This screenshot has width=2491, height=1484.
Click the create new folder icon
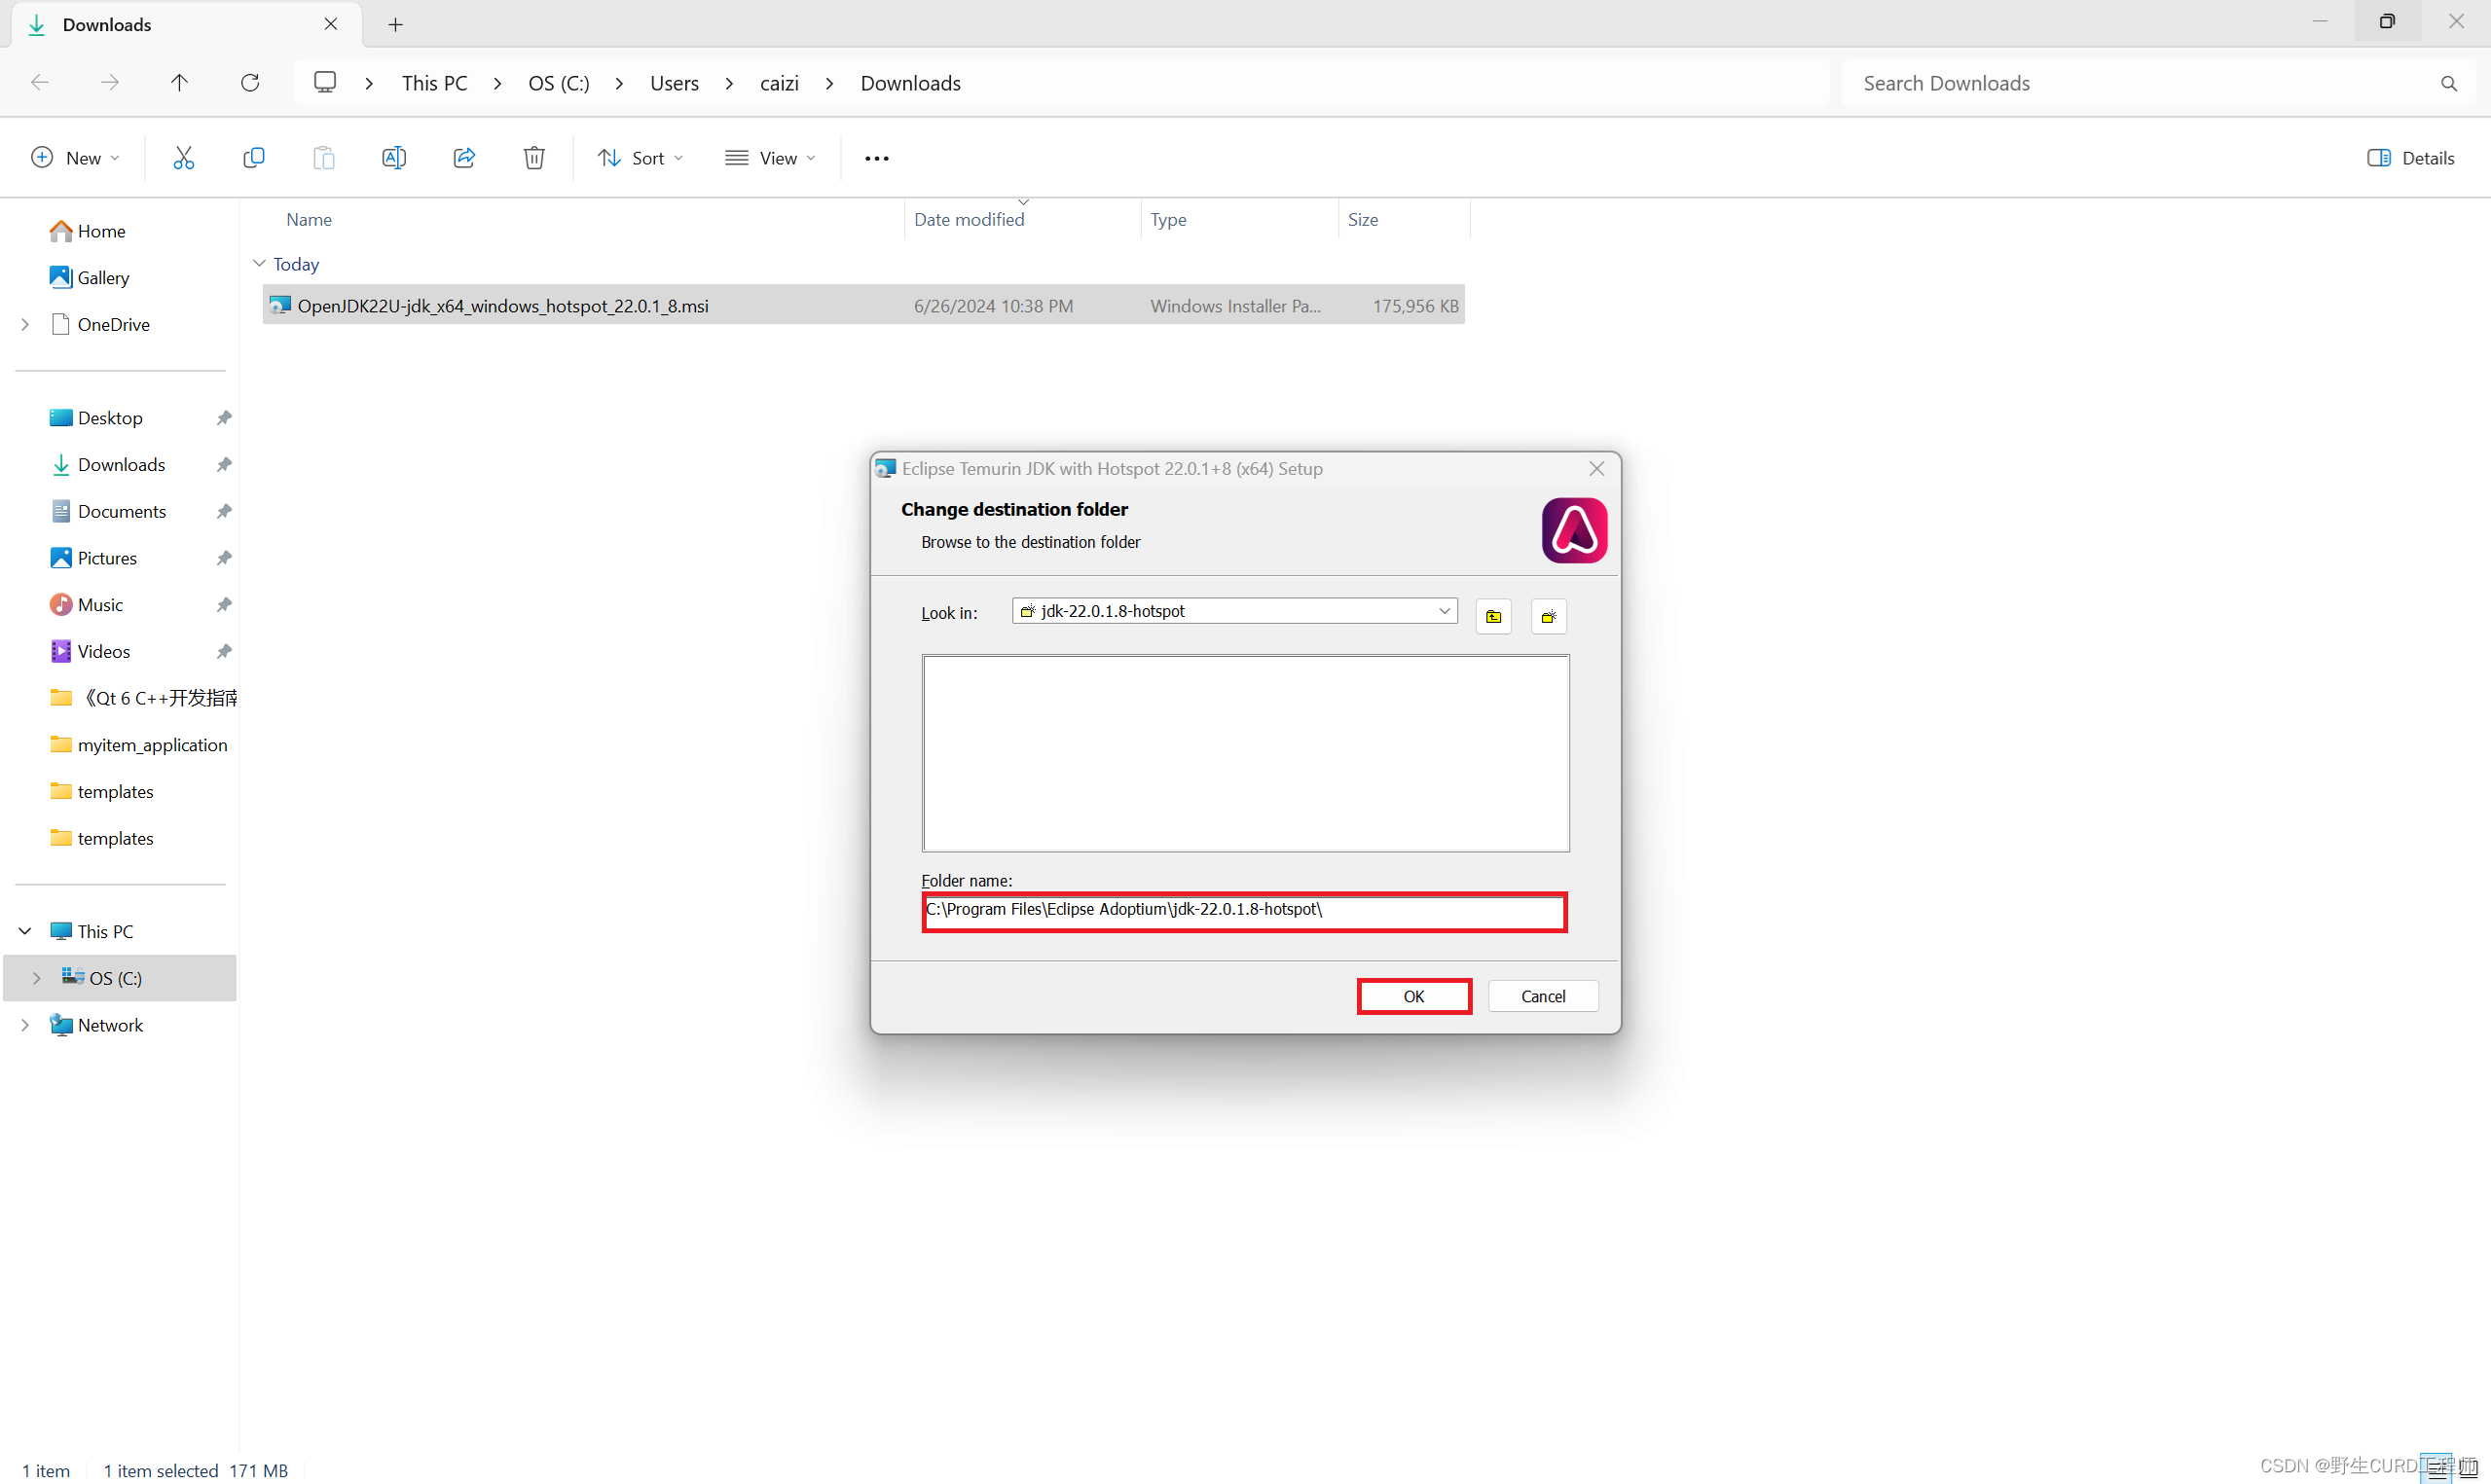click(1548, 616)
